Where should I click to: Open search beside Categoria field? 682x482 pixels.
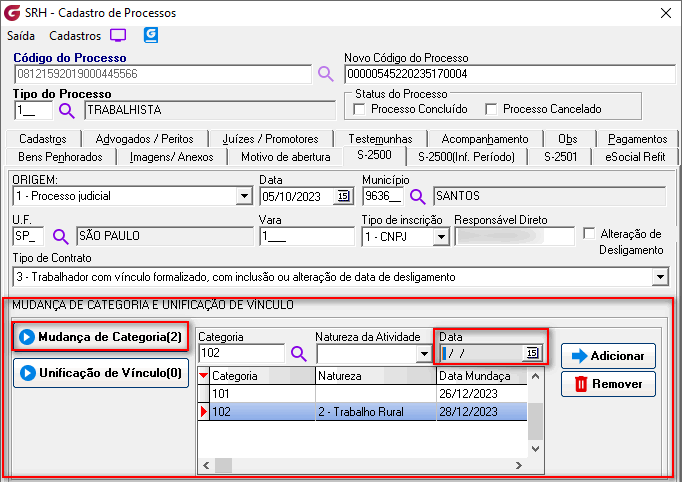coord(298,353)
